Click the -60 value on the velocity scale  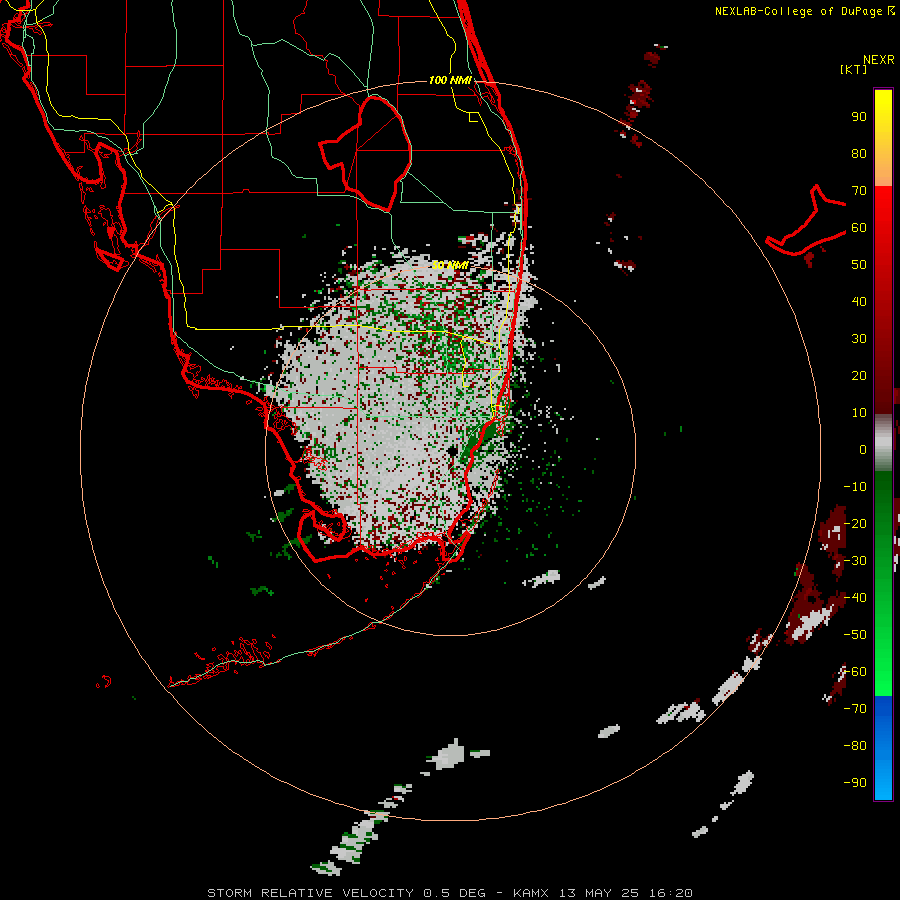(x=855, y=672)
